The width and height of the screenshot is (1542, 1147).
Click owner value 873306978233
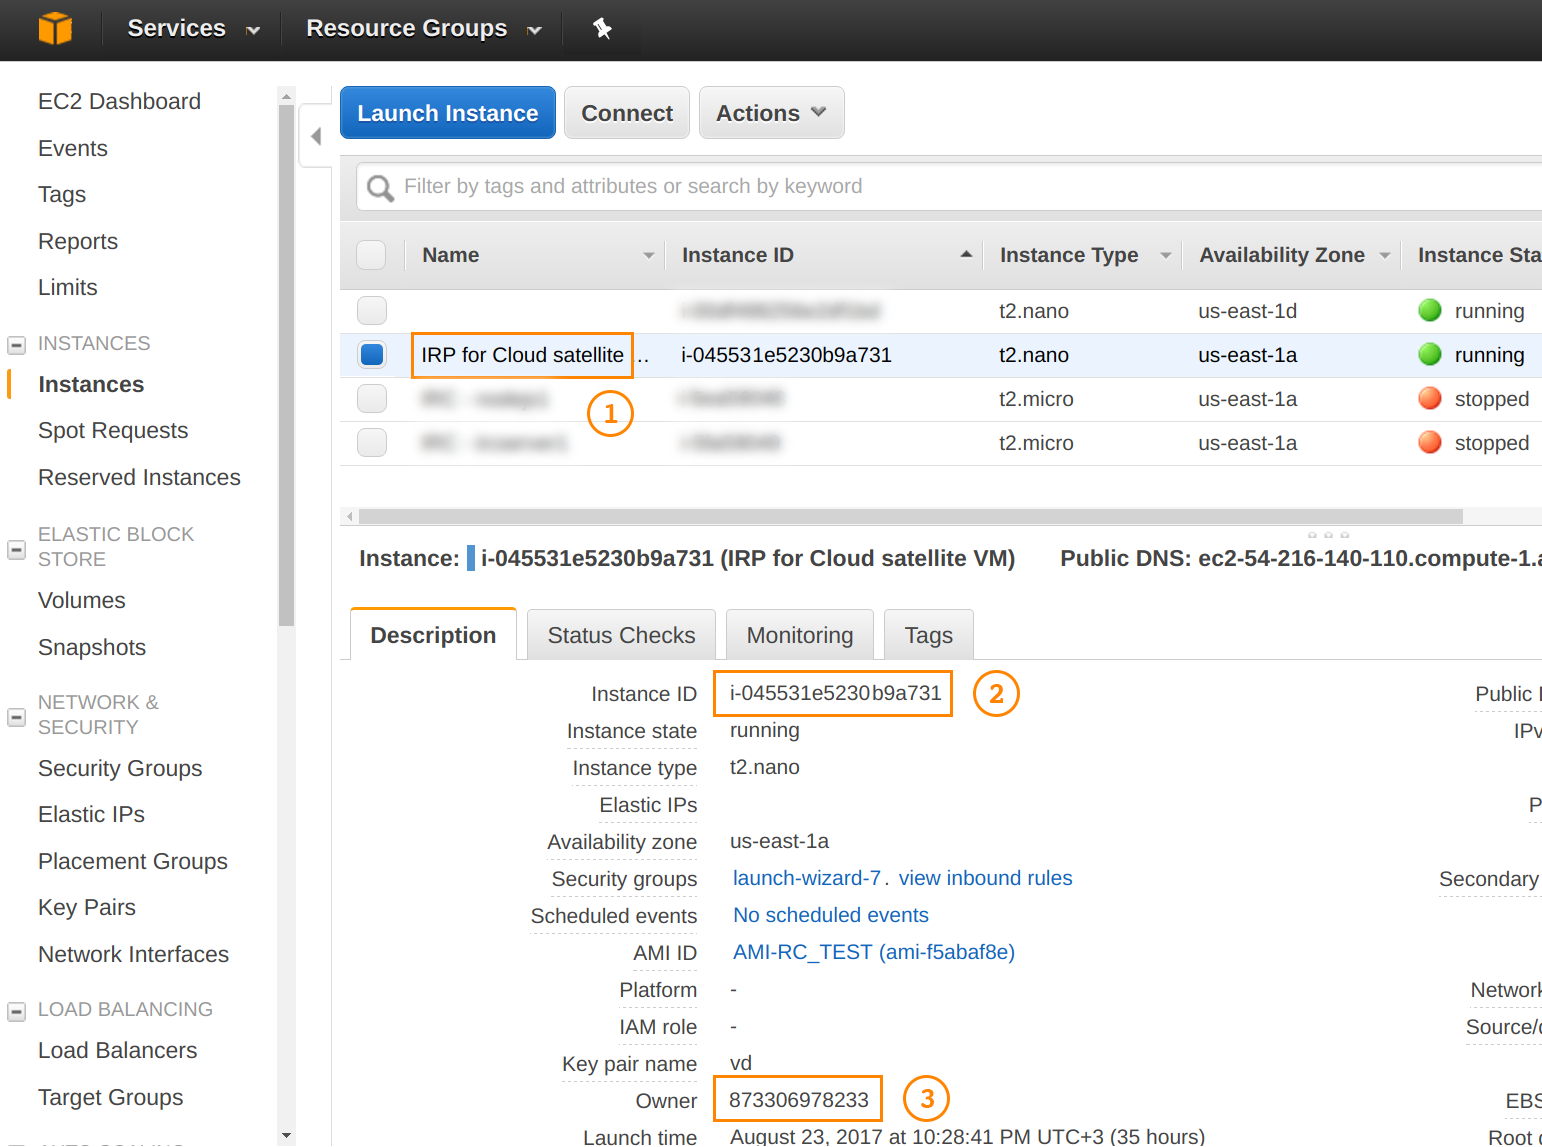point(799,1100)
